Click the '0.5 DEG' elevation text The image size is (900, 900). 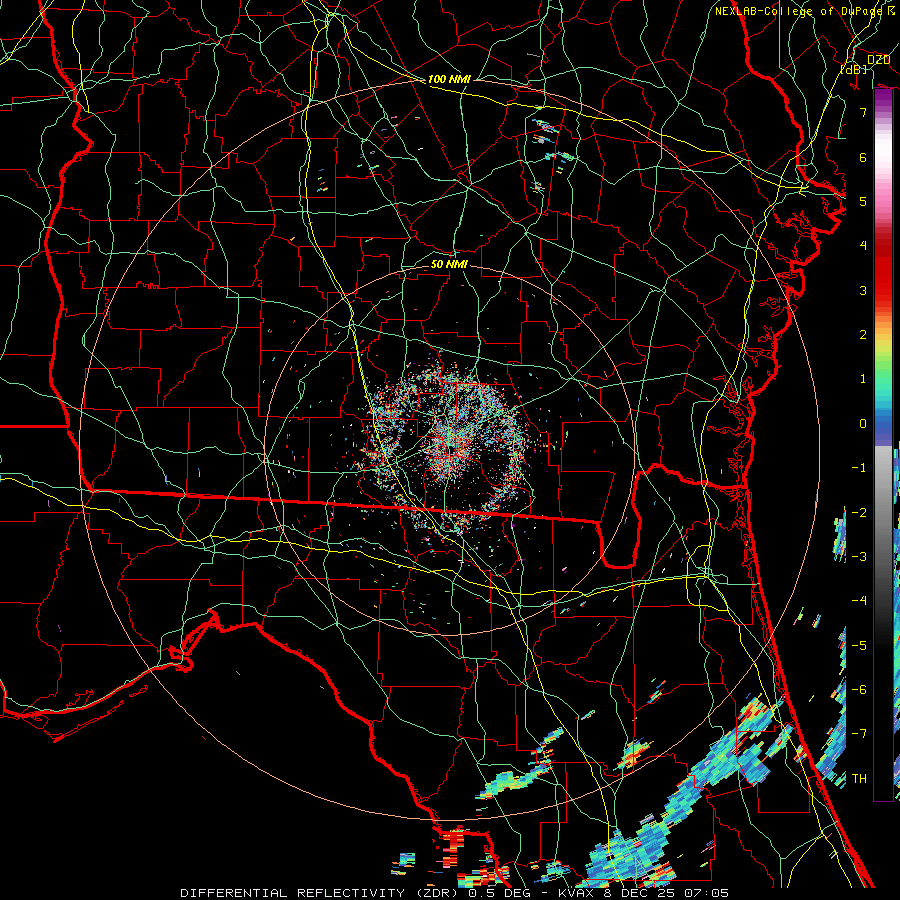[499, 893]
